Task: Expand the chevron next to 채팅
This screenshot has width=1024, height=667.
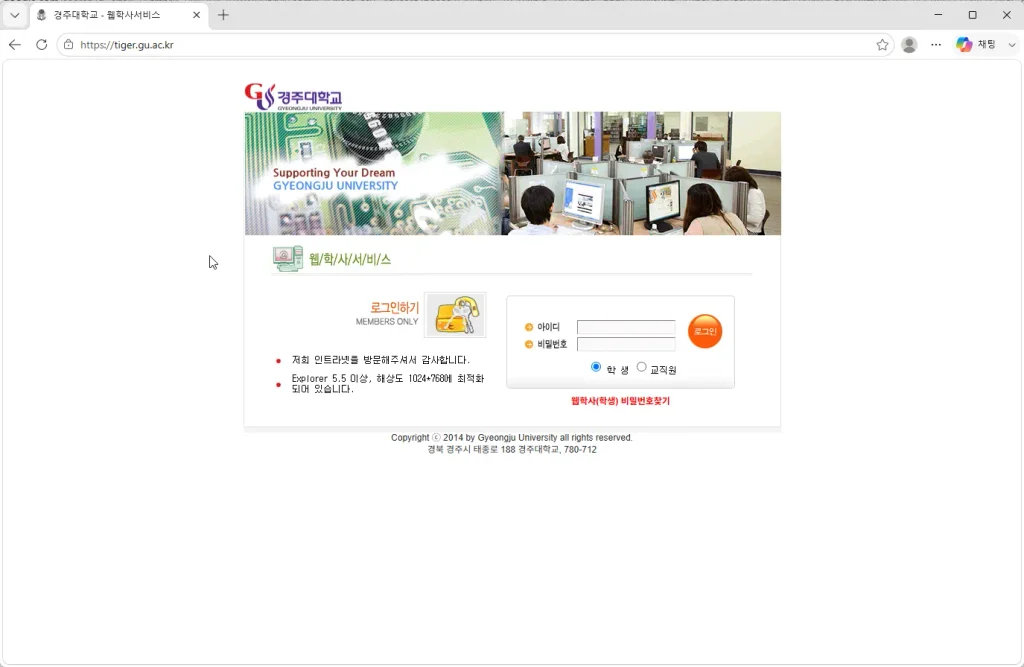Action: tap(1012, 44)
